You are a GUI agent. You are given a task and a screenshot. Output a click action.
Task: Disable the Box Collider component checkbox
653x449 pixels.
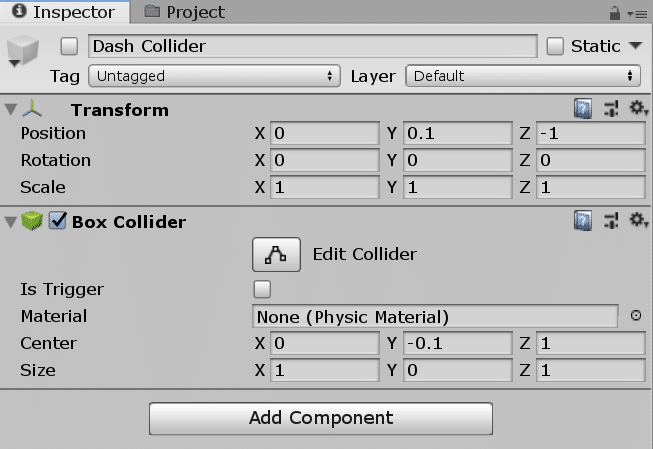58,221
